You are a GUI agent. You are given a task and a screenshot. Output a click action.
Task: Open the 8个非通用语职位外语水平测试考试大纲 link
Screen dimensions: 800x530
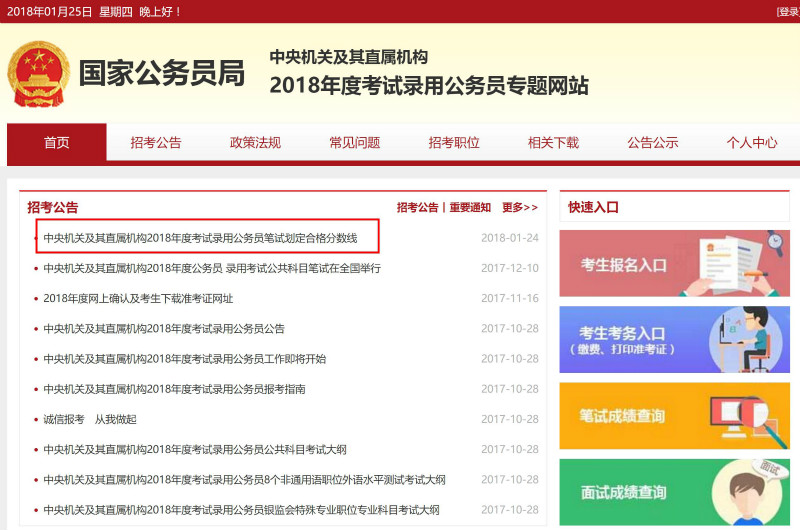244,479
